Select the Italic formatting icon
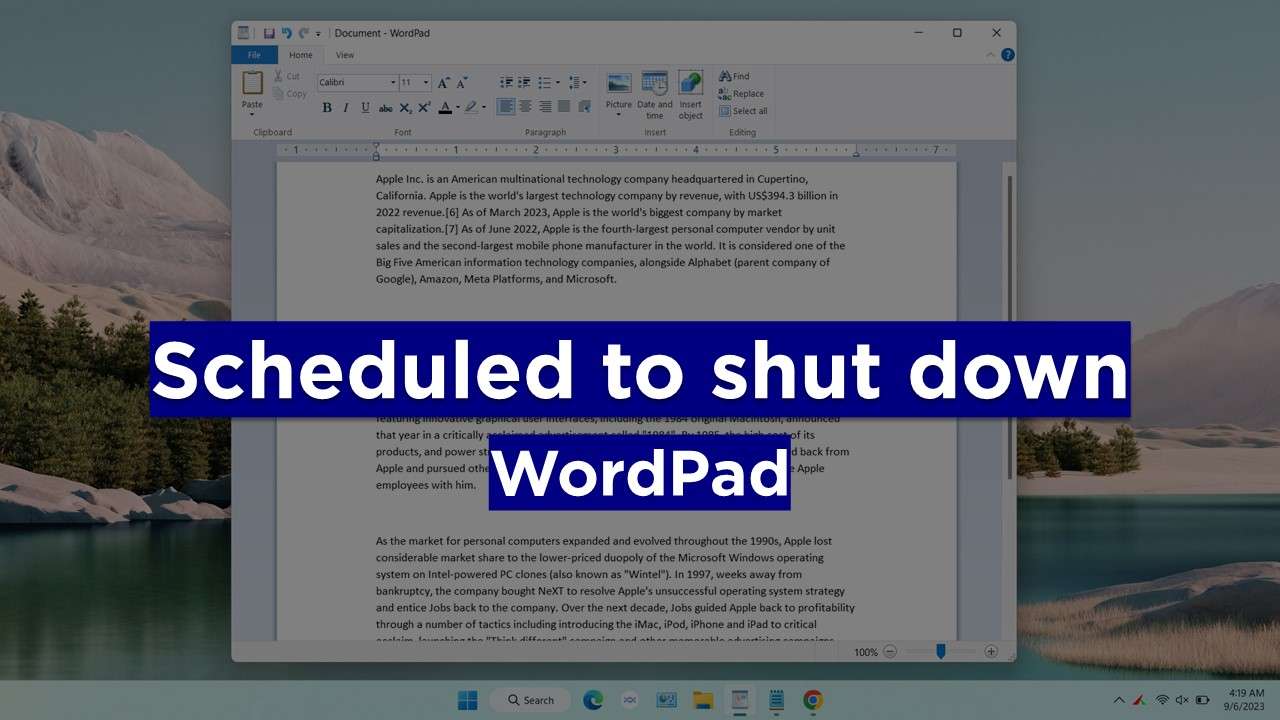Viewport: 1280px width, 720px height. [x=346, y=107]
